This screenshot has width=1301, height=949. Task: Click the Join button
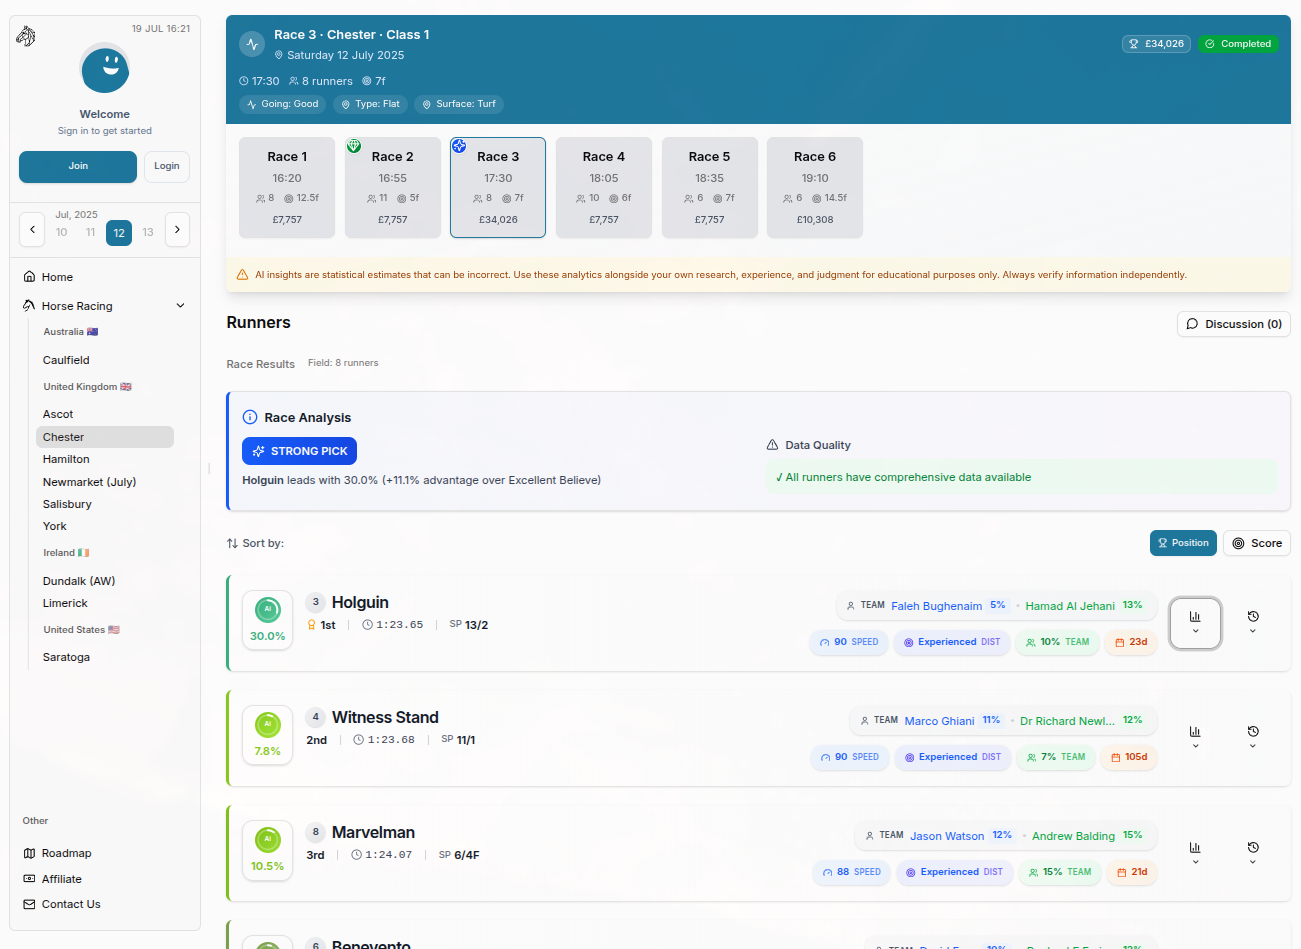[78, 166]
